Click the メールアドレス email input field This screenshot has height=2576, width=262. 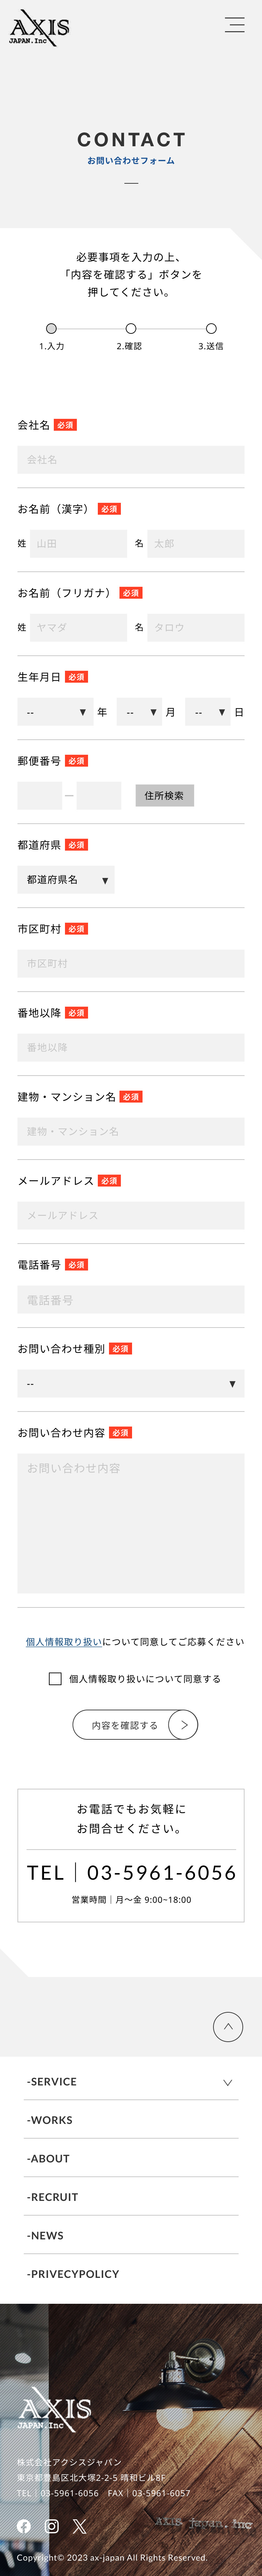coord(131,1216)
